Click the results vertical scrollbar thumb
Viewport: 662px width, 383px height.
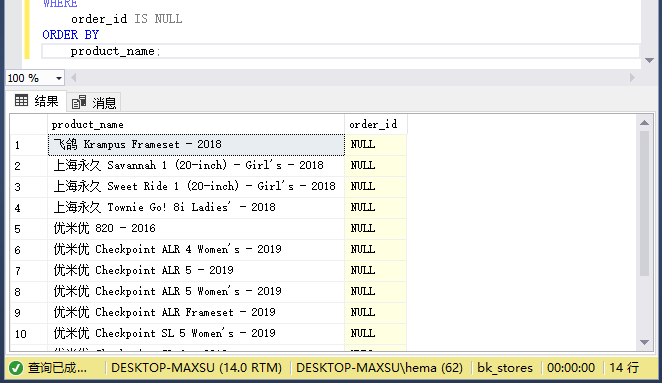click(644, 204)
